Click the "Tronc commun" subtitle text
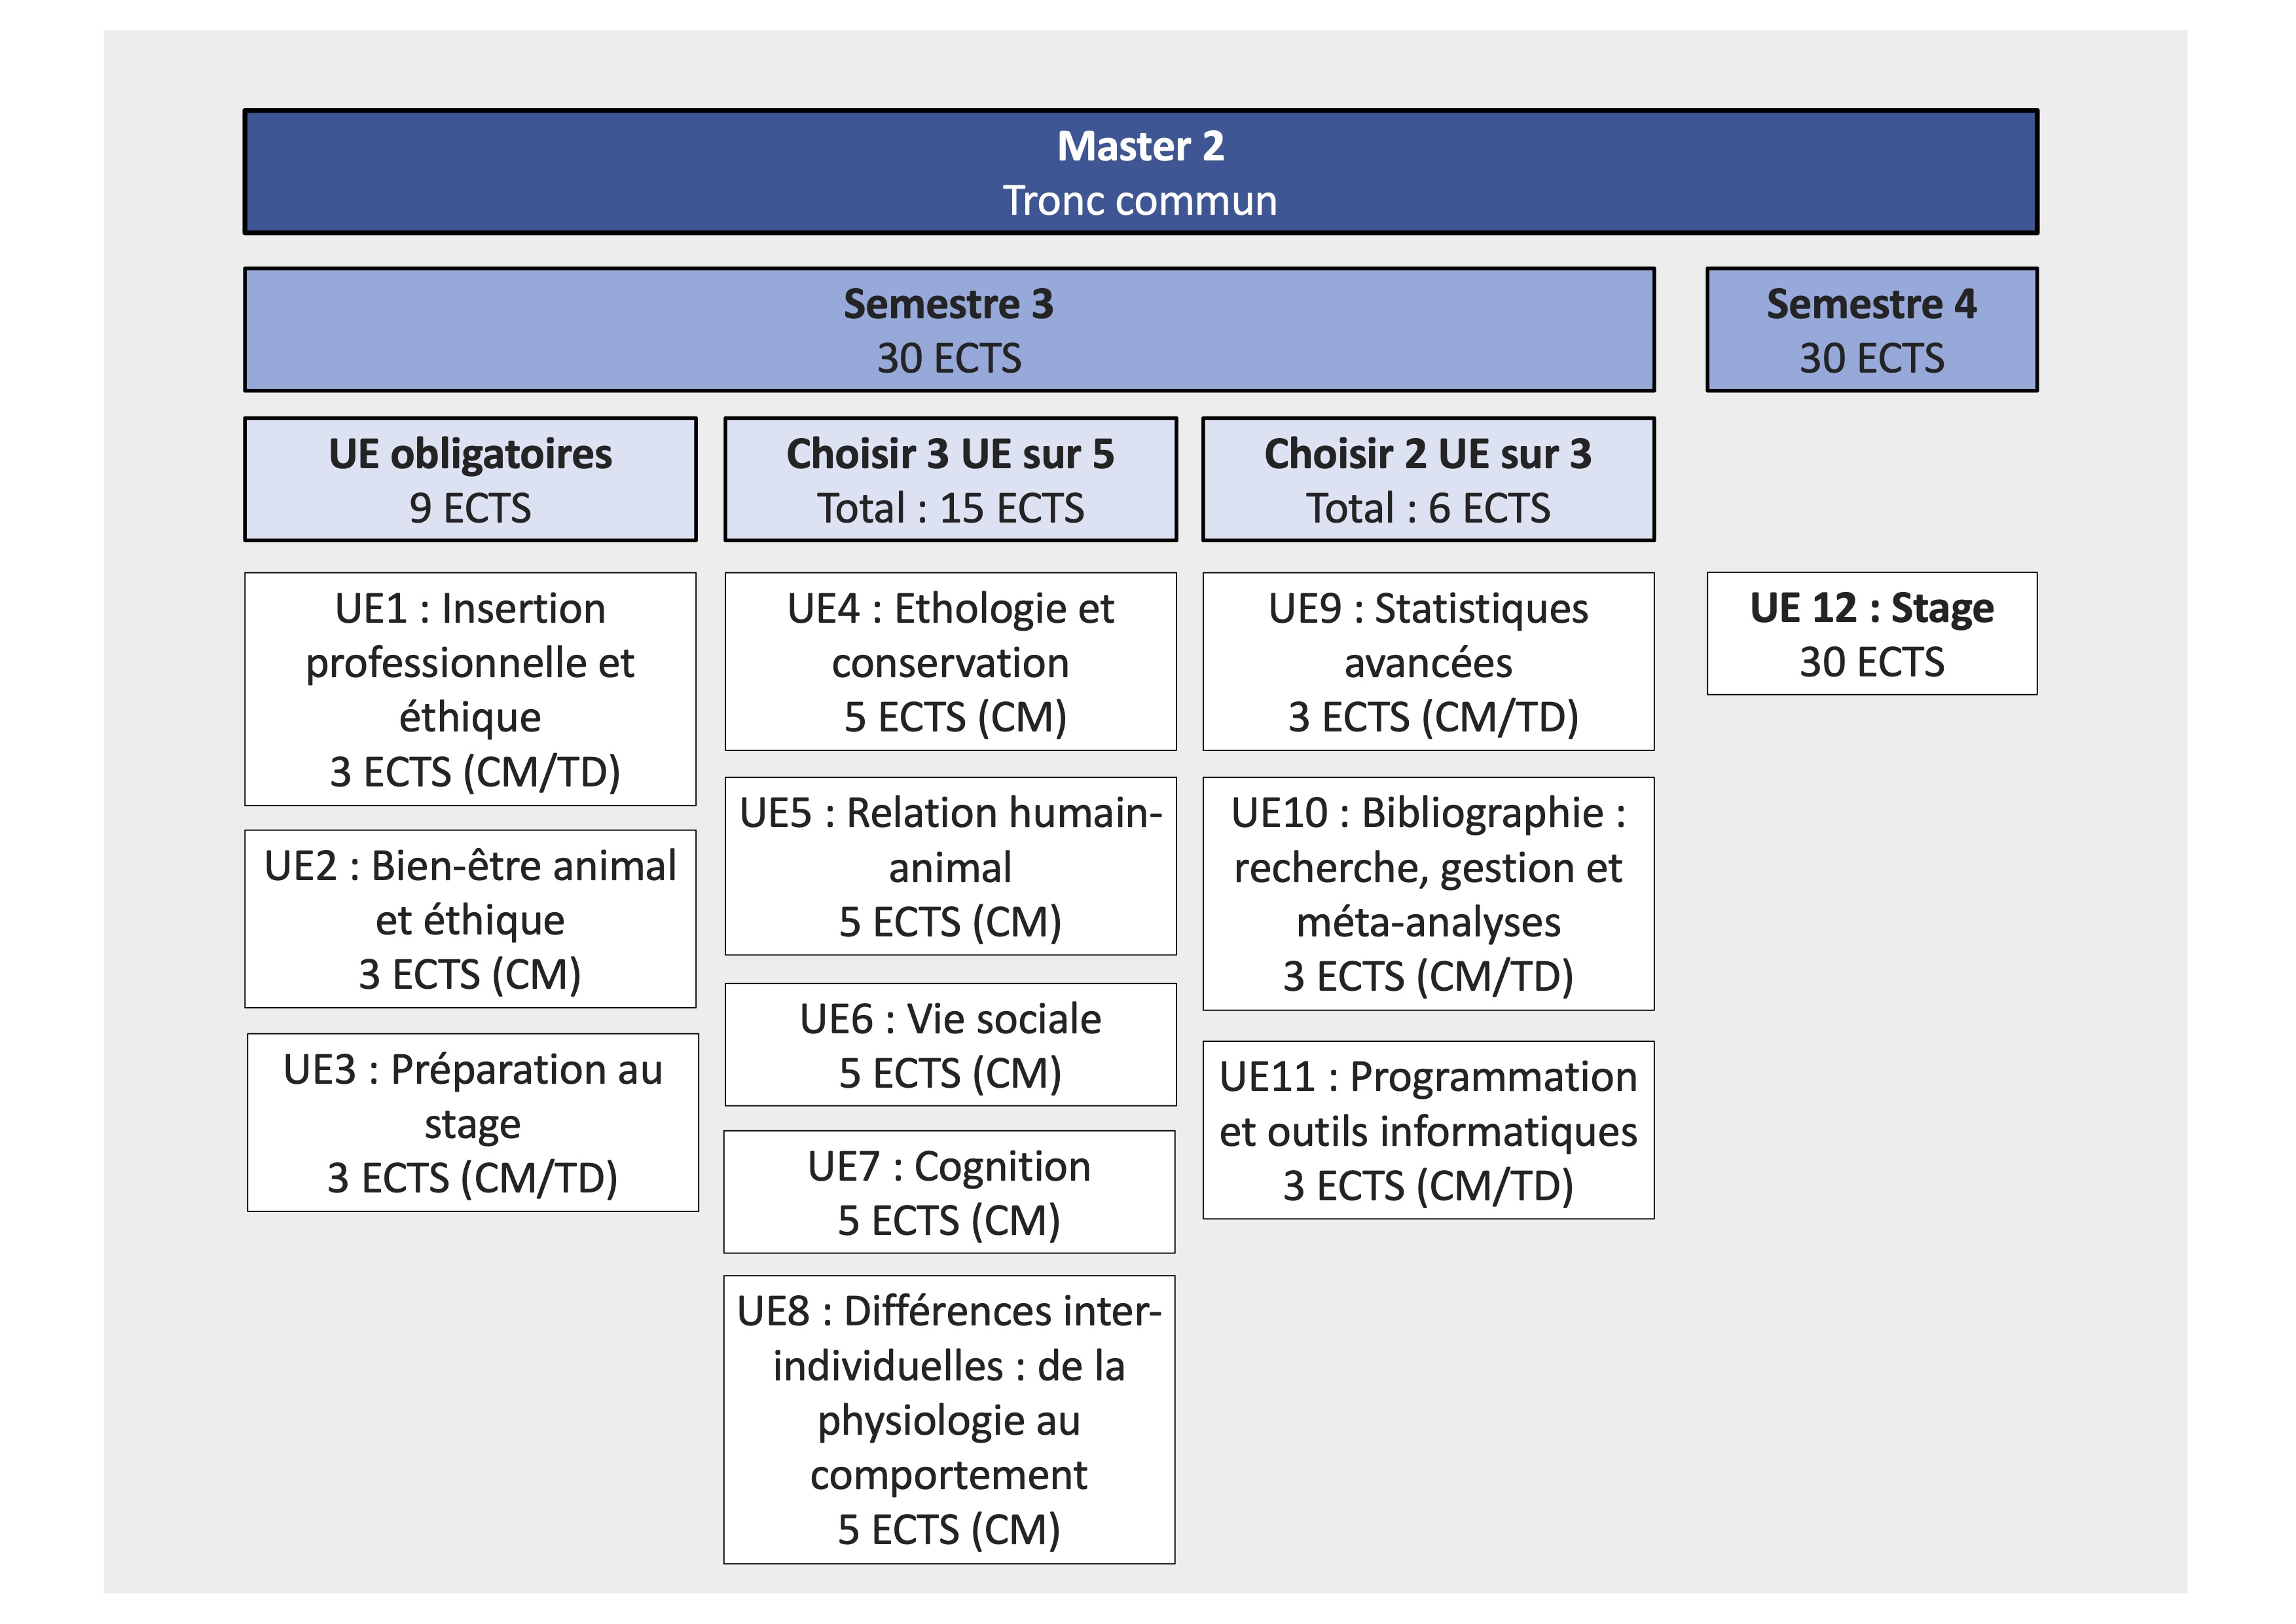Viewport: 2296px width, 1624px height. coord(1140,202)
